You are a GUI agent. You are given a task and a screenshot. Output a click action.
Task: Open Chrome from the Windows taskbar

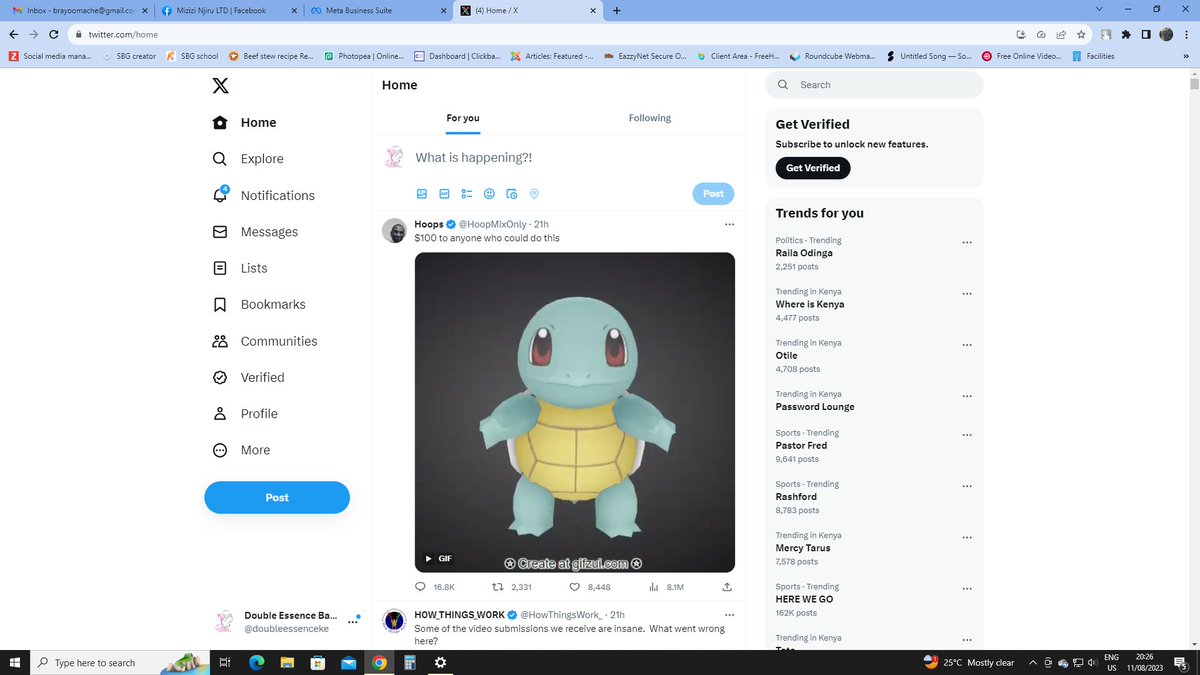[379, 662]
